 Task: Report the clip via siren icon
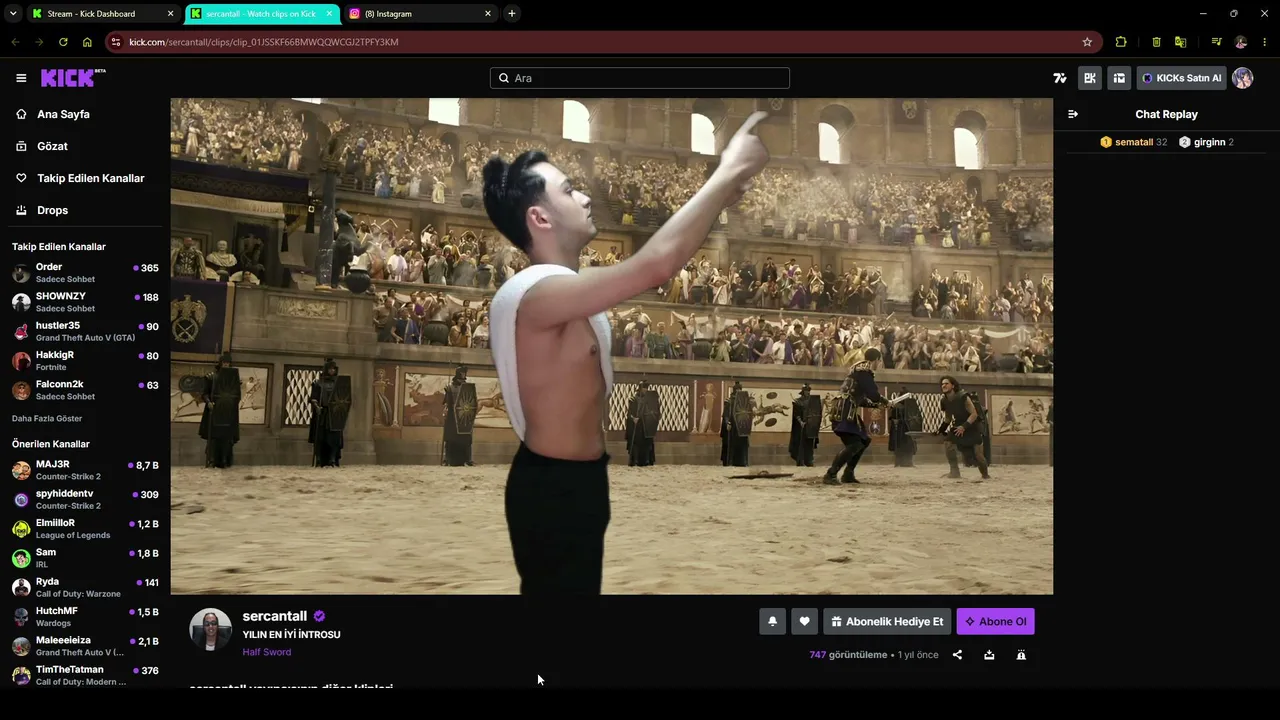1021,655
